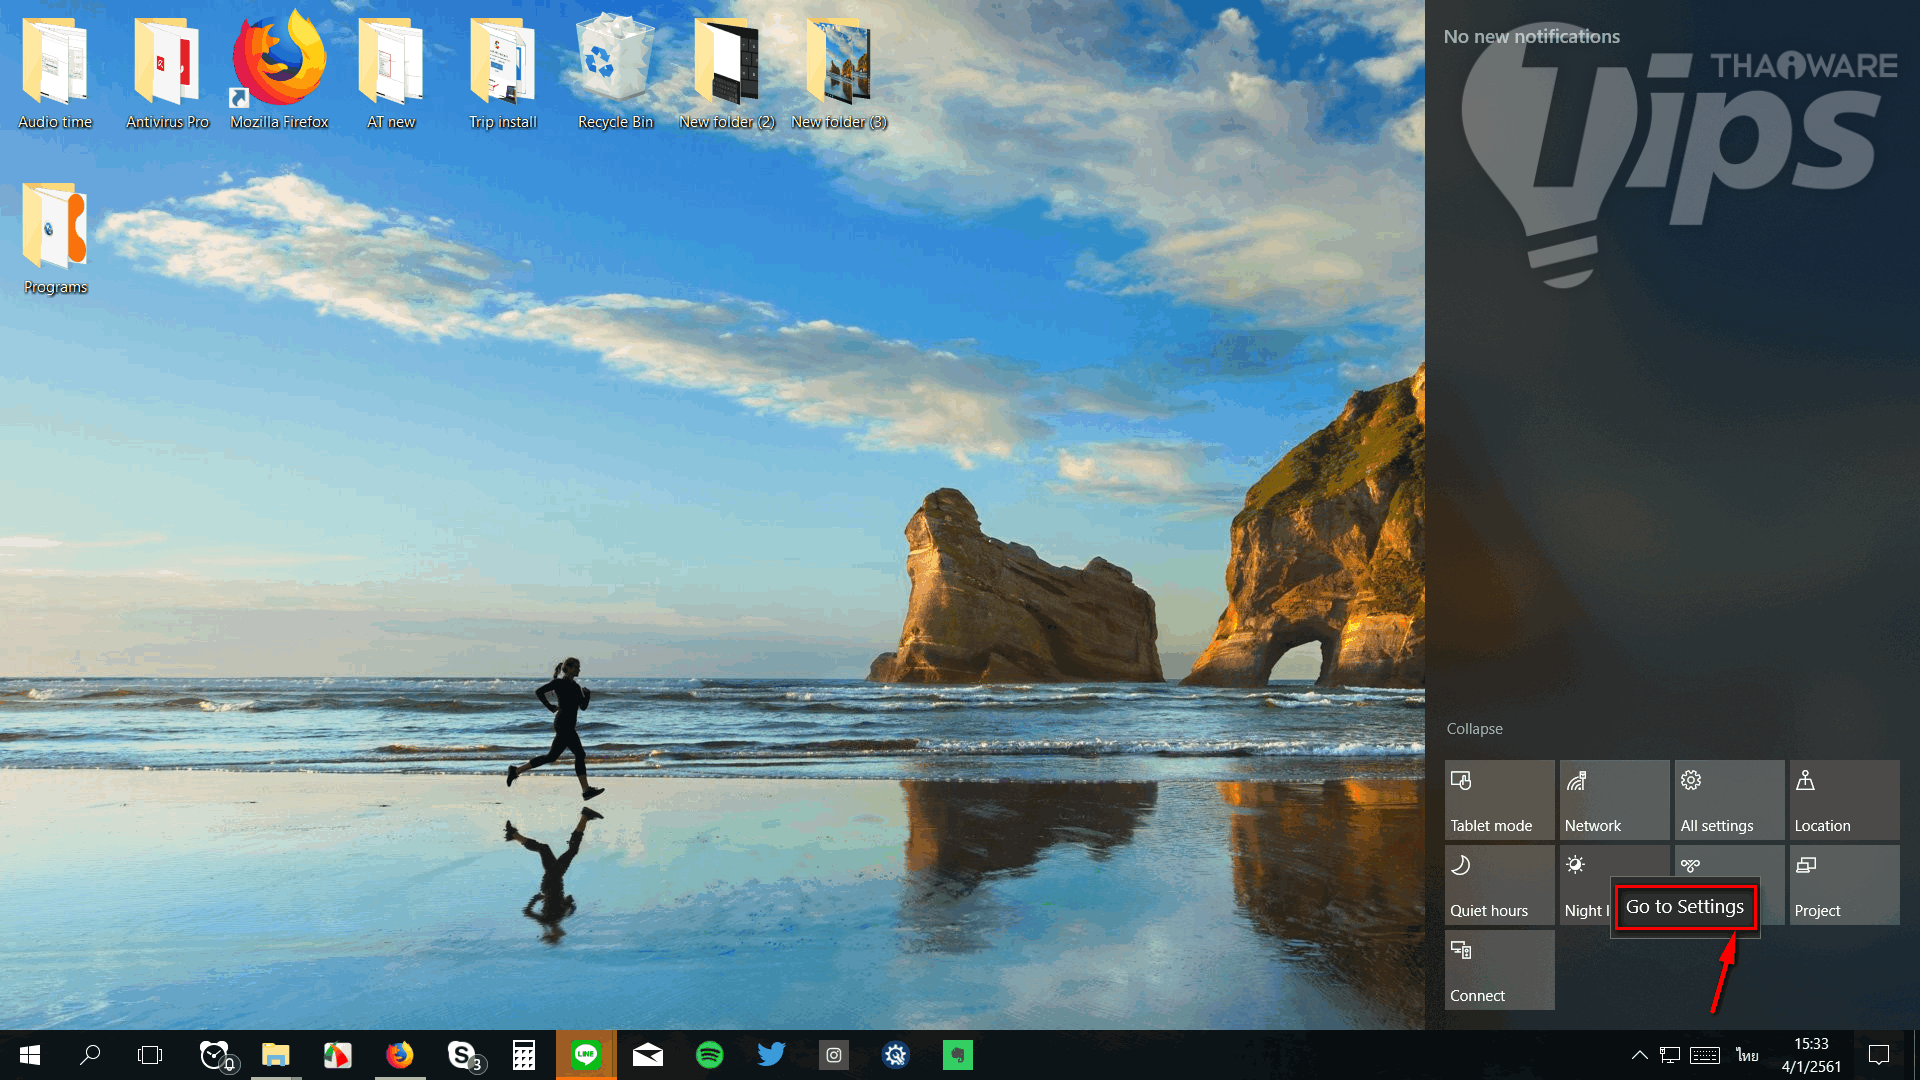Open Instagram taskbar icon

tap(834, 1055)
